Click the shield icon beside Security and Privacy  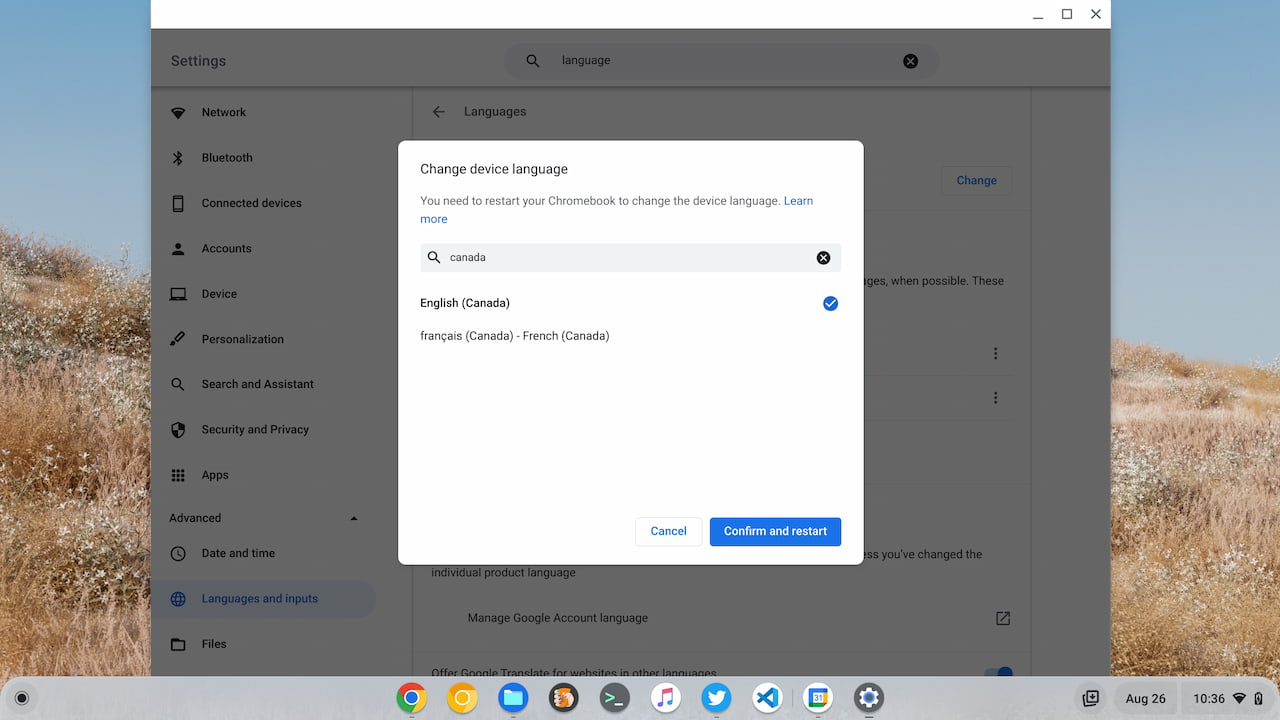point(178,430)
